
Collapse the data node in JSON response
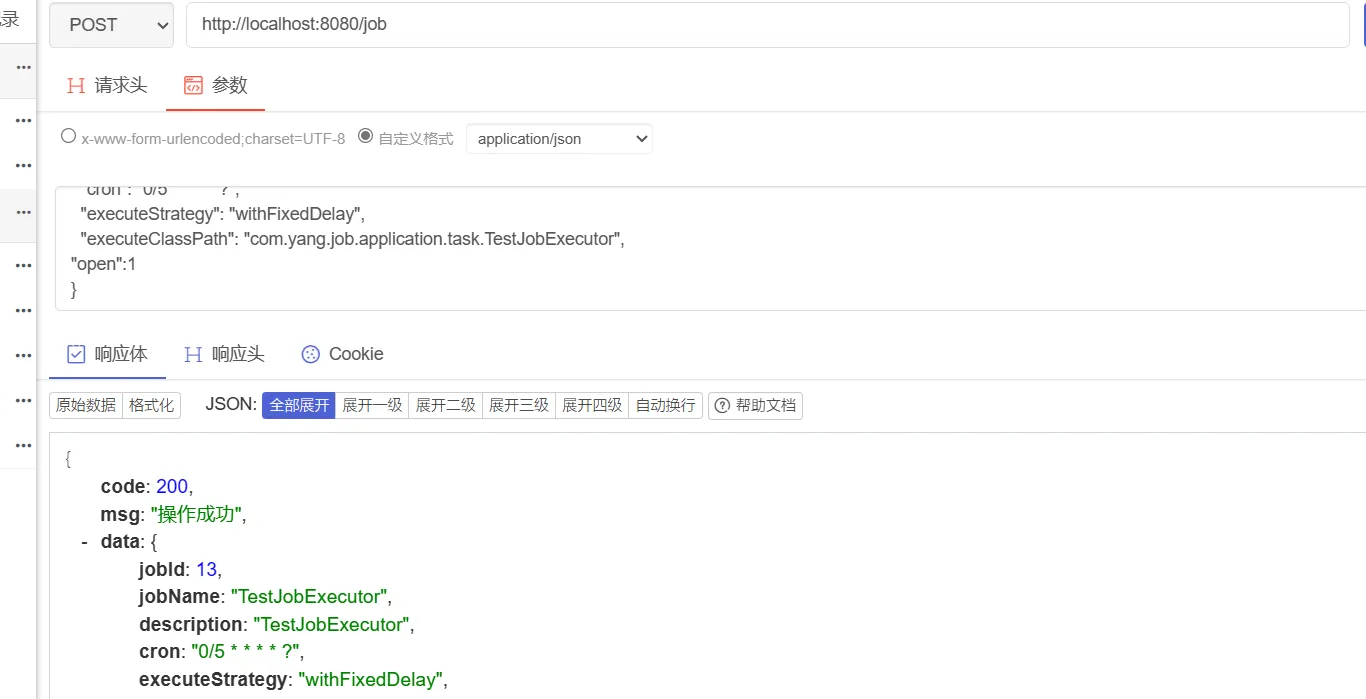coord(84,542)
